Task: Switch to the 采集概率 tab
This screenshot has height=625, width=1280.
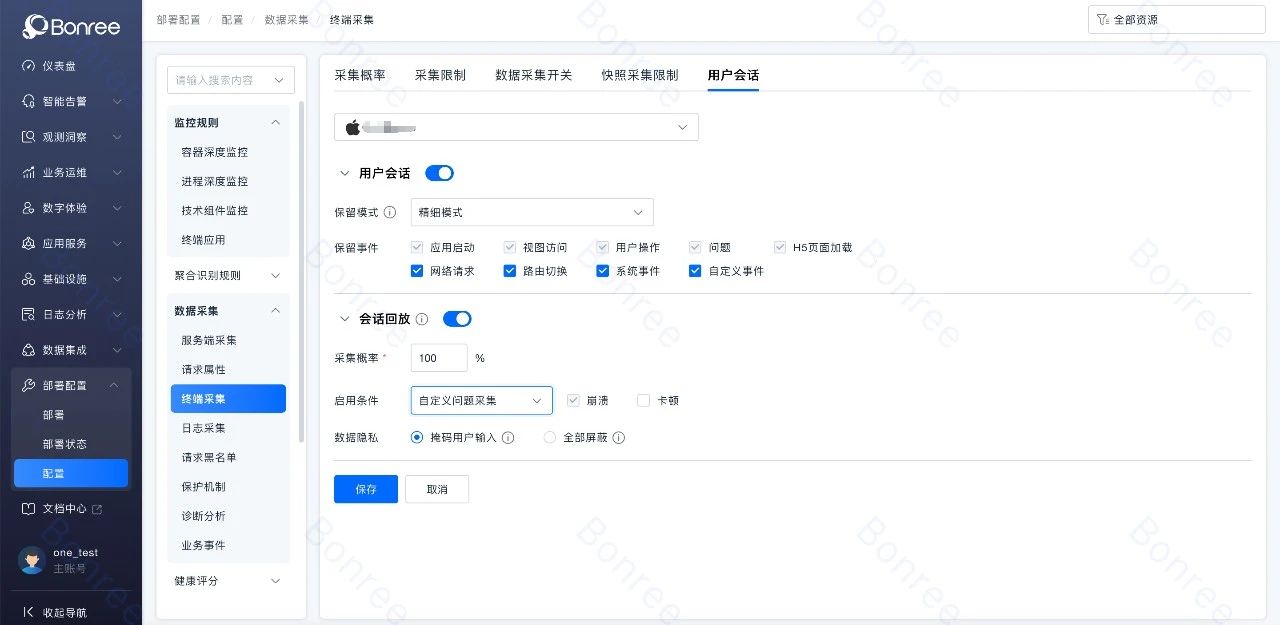Action: point(359,75)
